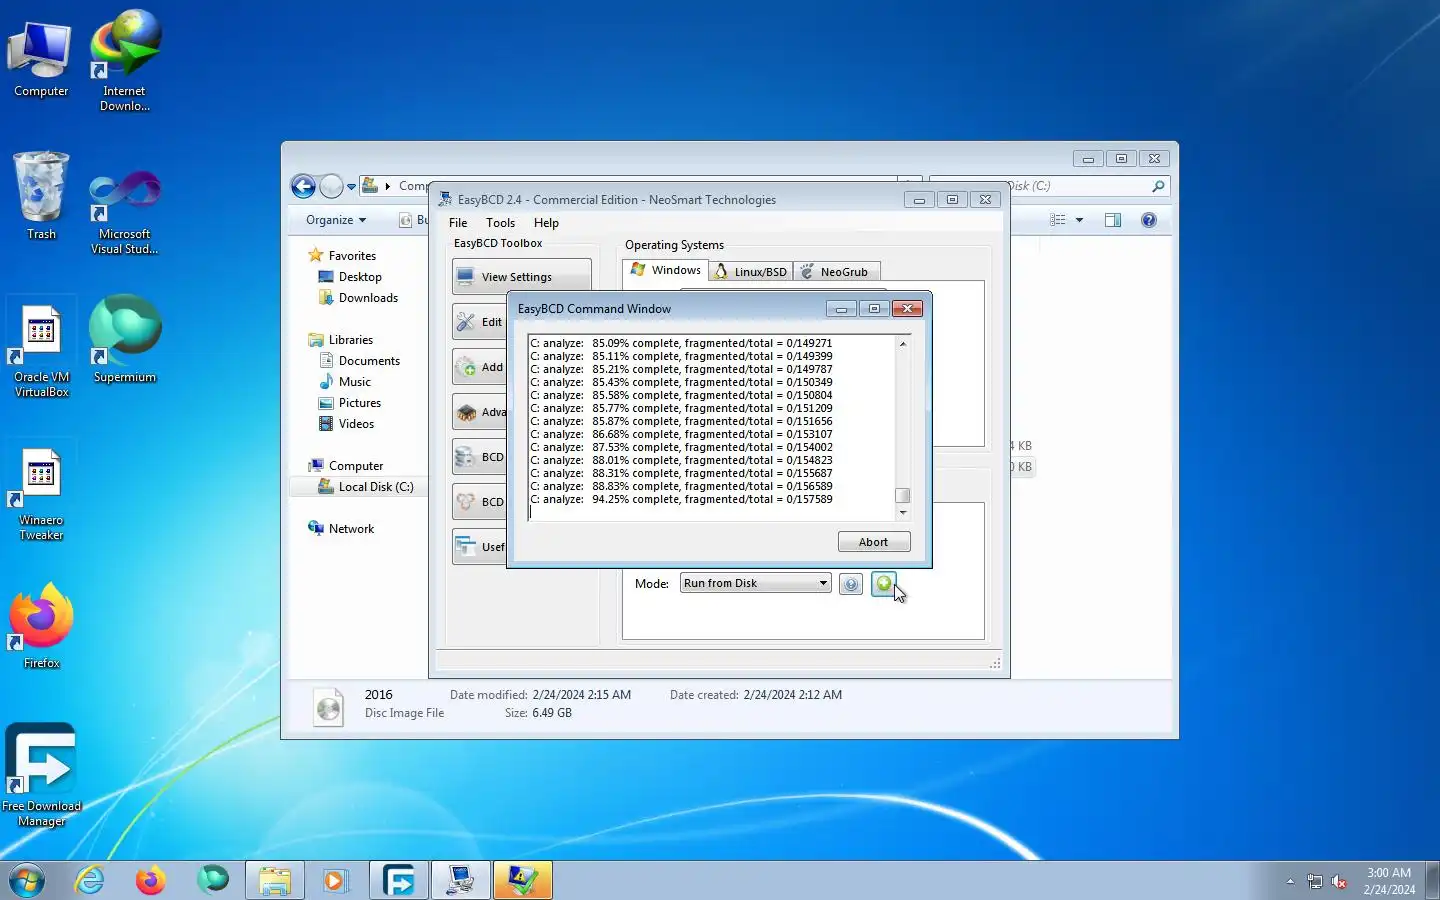Switch to the NeoGrub tab
The image size is (1440, 900).
836,271
